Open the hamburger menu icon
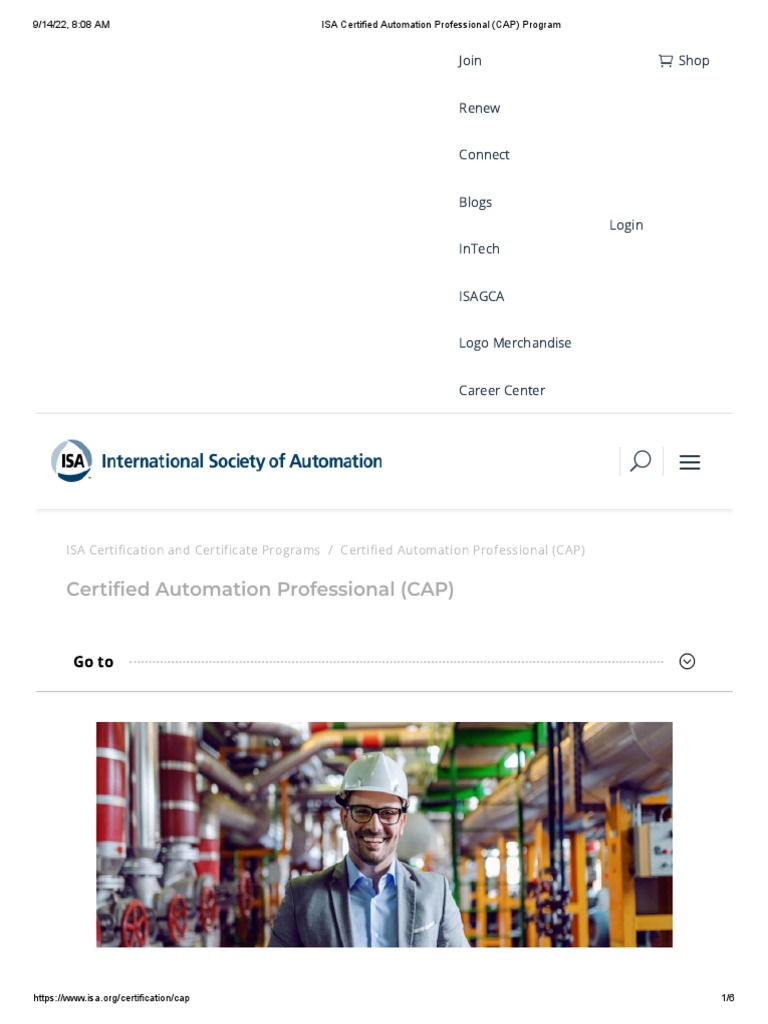This screenshot has width=768, height=1024. point(690,462)
